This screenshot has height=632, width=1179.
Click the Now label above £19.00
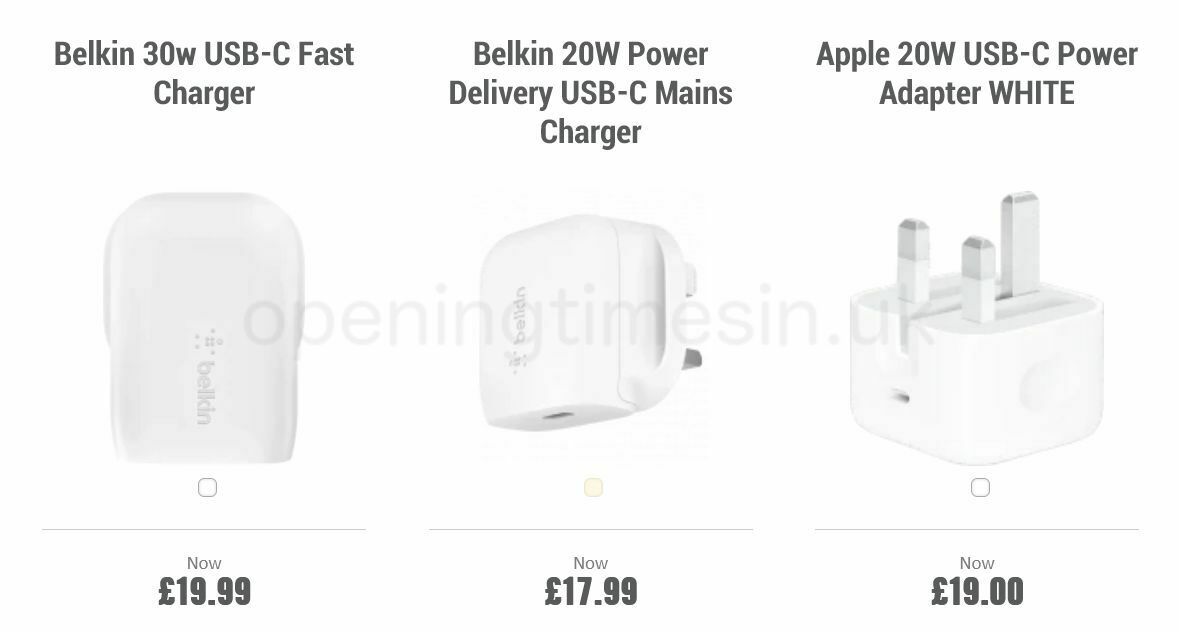(x=977, y=563)
